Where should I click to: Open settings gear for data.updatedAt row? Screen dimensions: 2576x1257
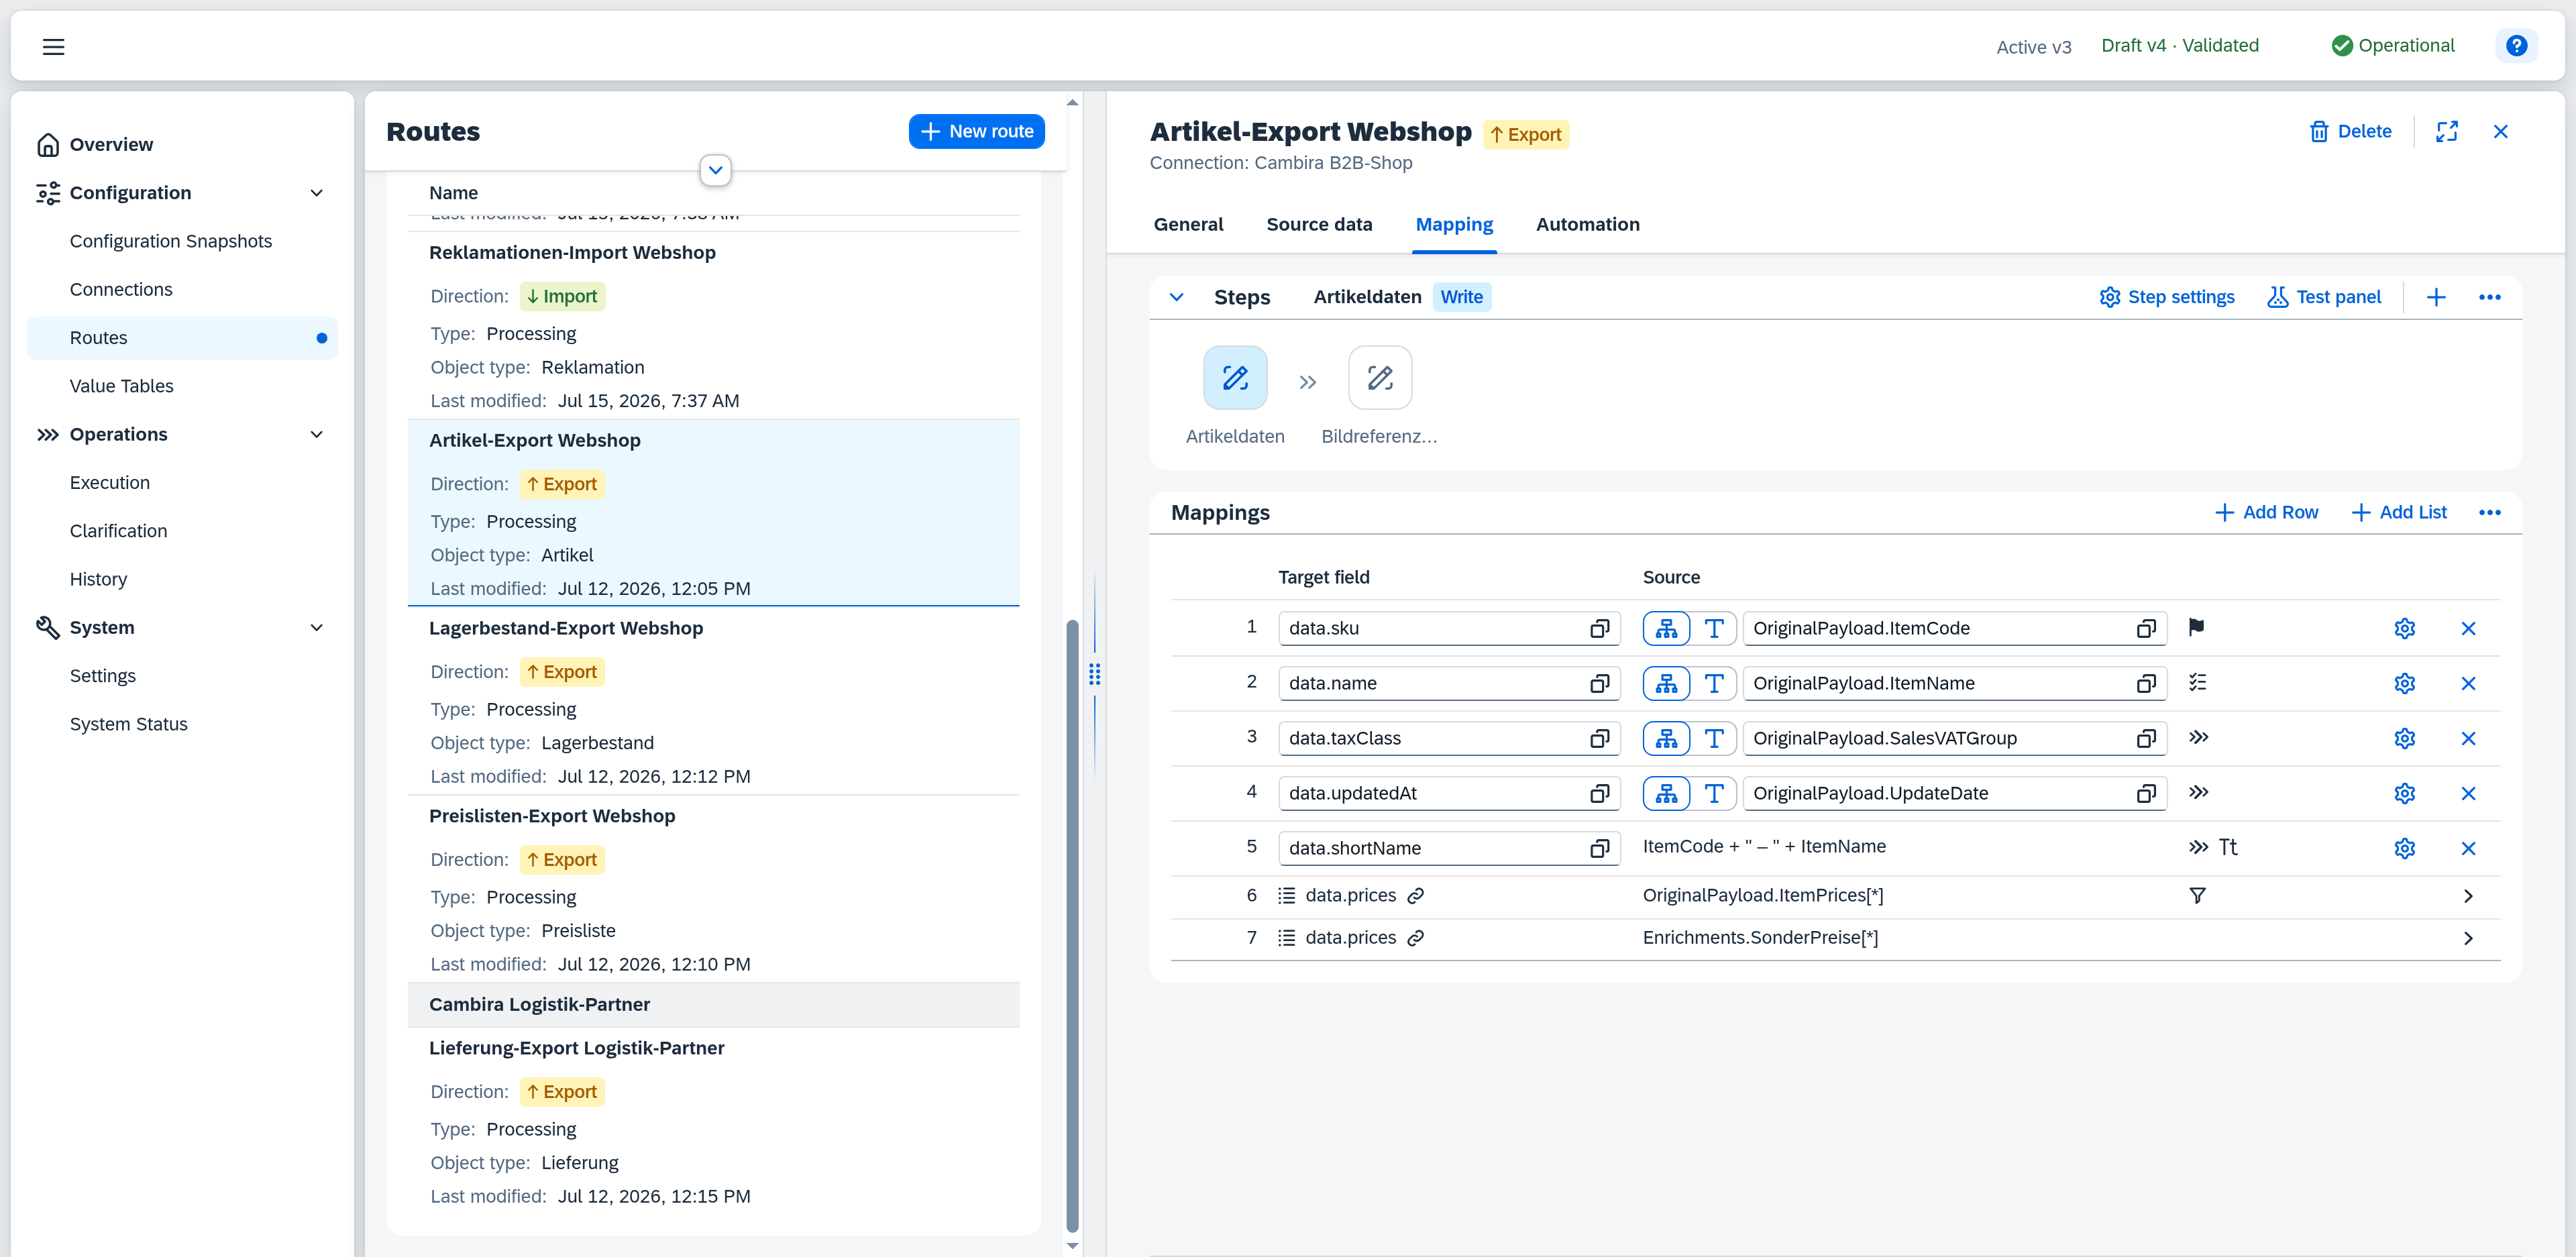point(2404,793)
